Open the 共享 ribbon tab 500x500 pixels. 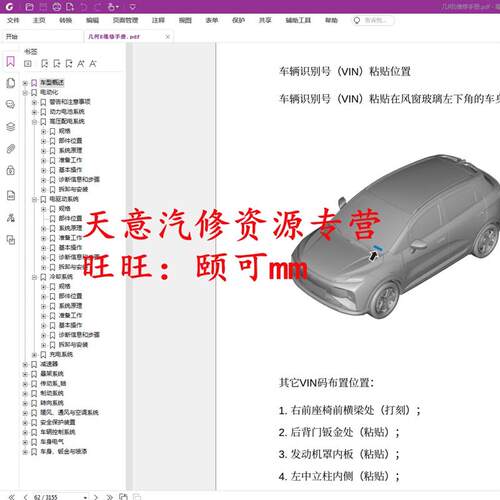[x=265, y=20]
